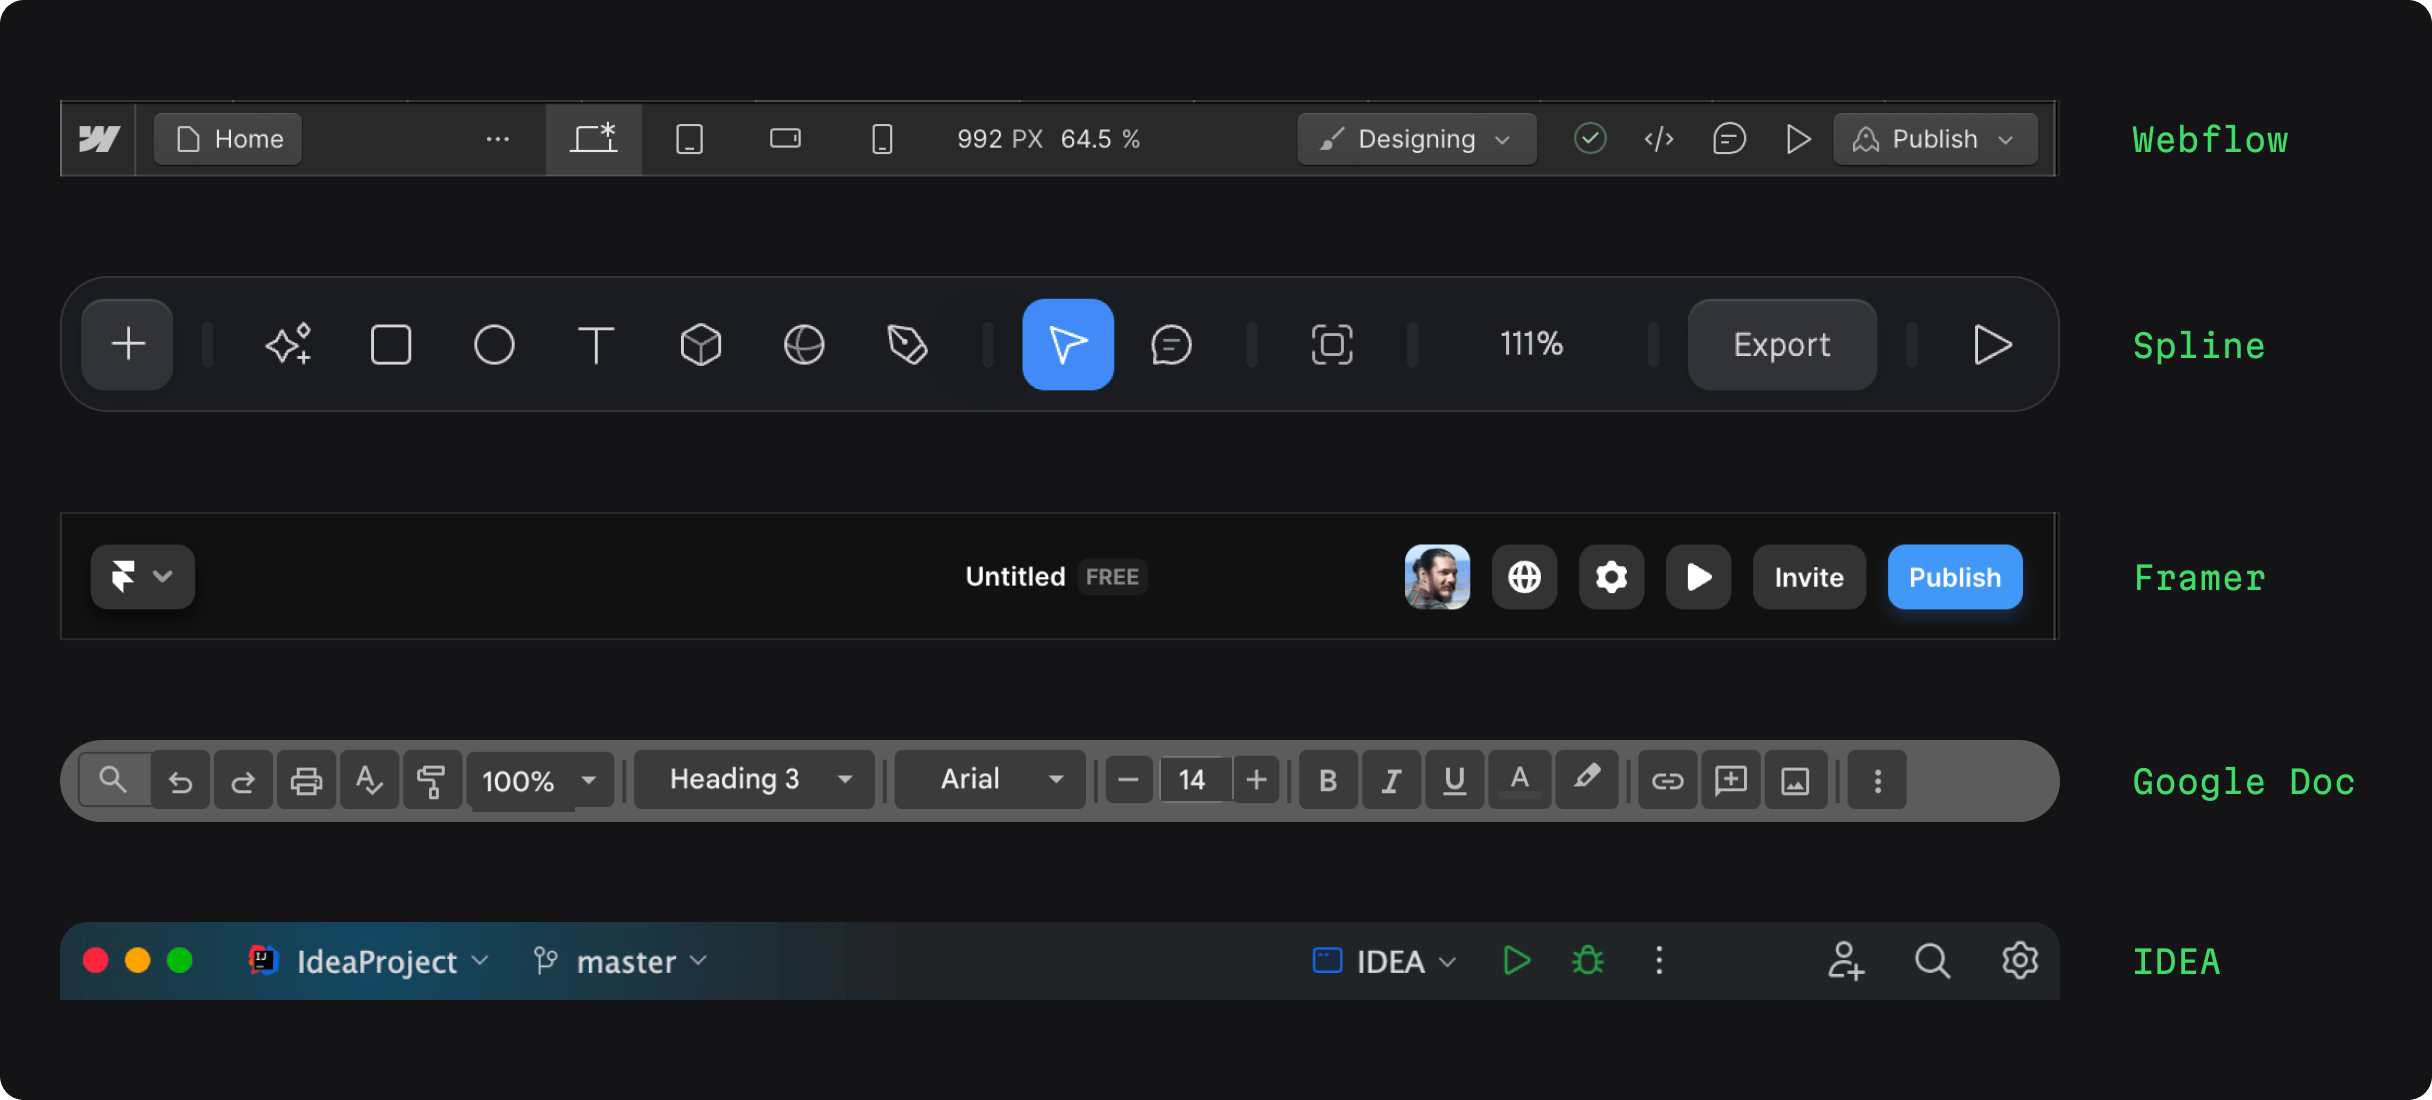Click the insert image icon in Google Docs

(1795, 780)
